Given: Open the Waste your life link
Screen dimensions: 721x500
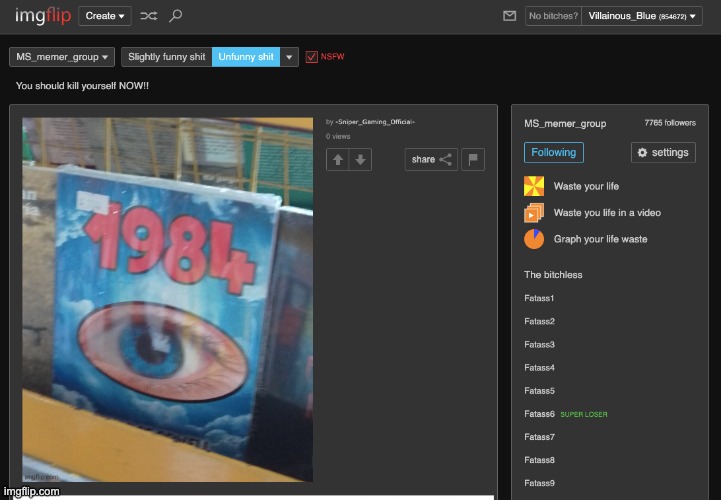Looking at the screenshot, I should pos(586,186).
